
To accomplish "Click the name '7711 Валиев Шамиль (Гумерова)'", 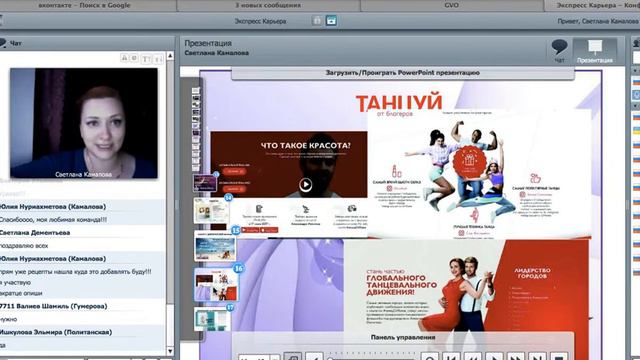I will click(53, 306).
